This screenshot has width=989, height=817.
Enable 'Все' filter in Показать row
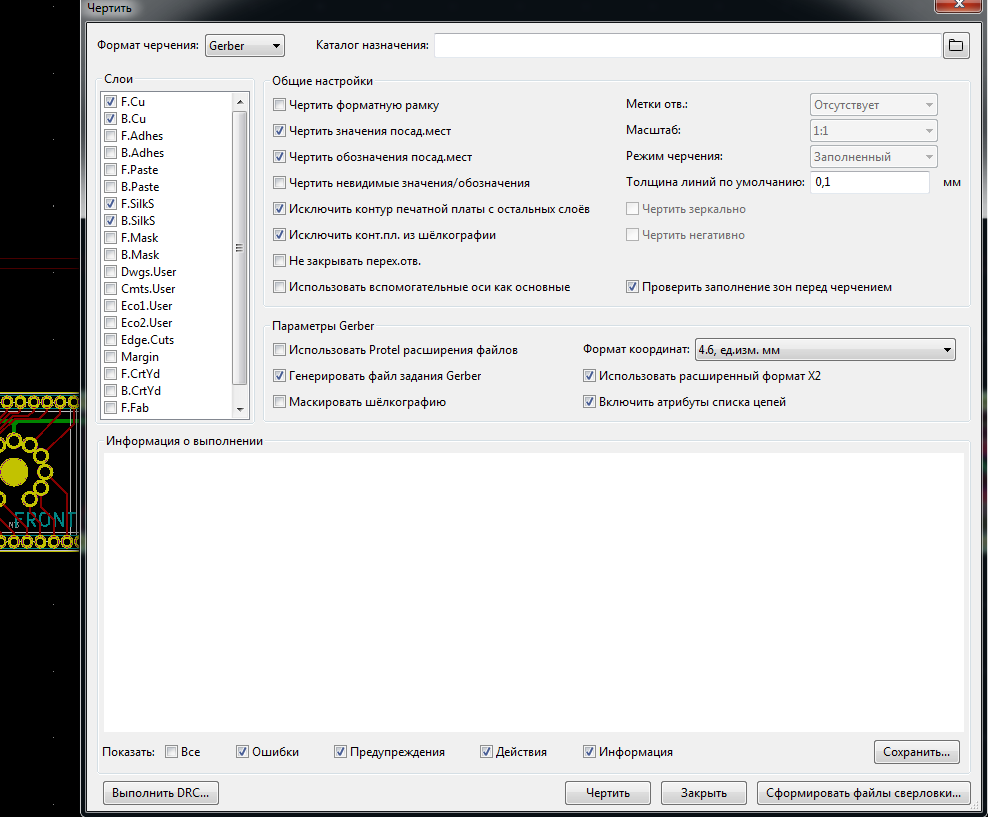click(x=172, y=752)
